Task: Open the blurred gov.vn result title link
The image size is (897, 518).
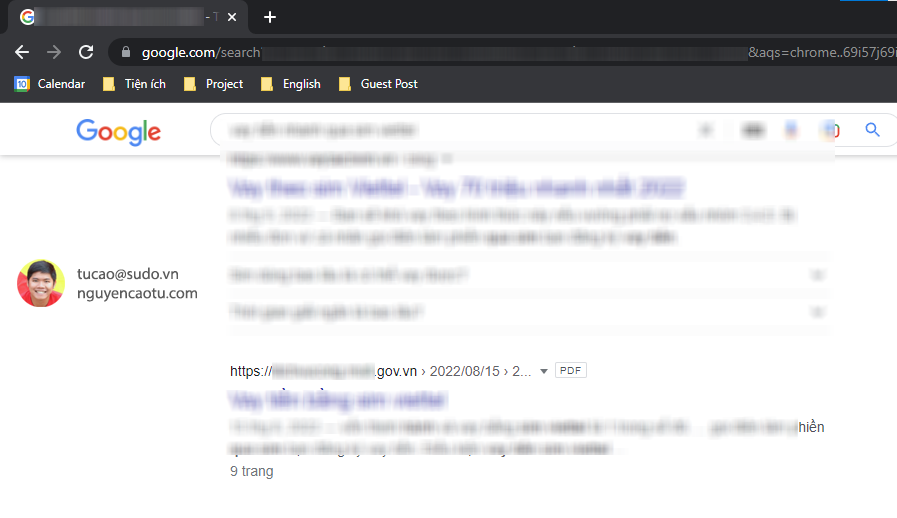Action: pos(338,400)
